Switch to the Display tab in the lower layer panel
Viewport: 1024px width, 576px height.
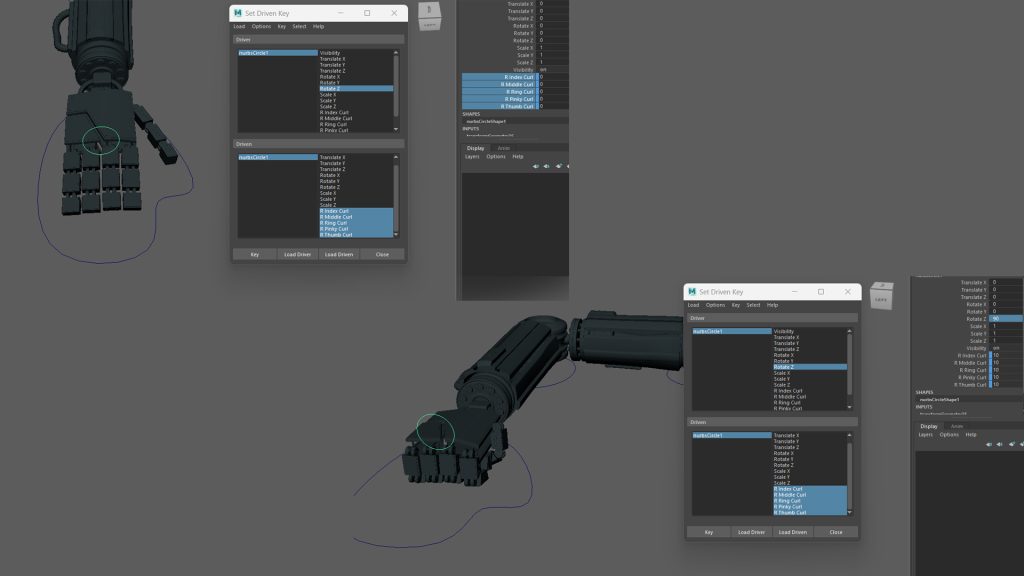[x=929, y=426]
